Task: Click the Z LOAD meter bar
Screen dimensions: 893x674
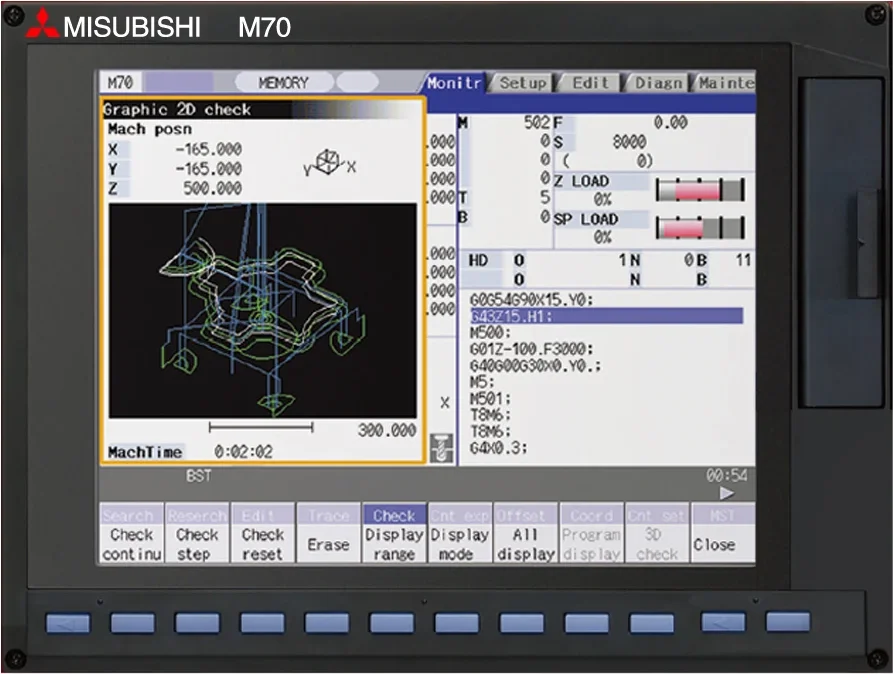Action: coord(700,190)
